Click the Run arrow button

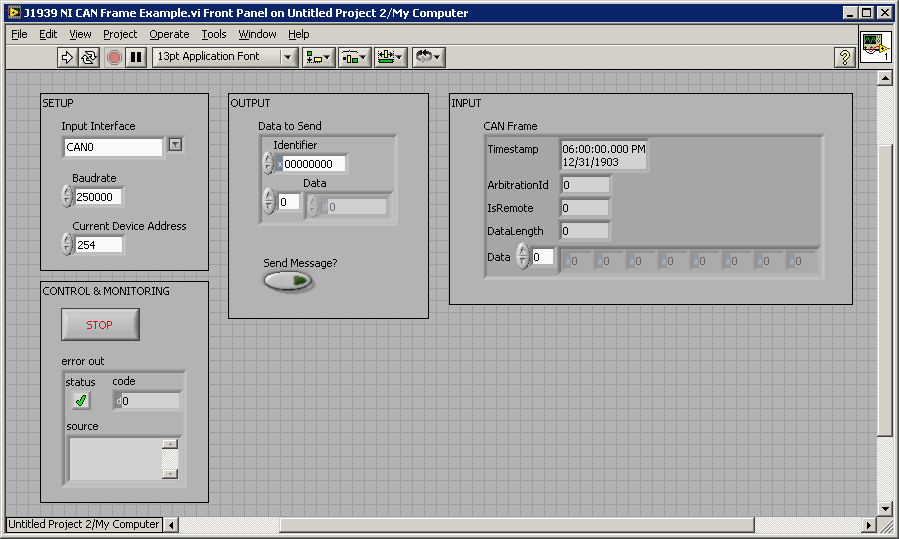(x=67, y=57)
